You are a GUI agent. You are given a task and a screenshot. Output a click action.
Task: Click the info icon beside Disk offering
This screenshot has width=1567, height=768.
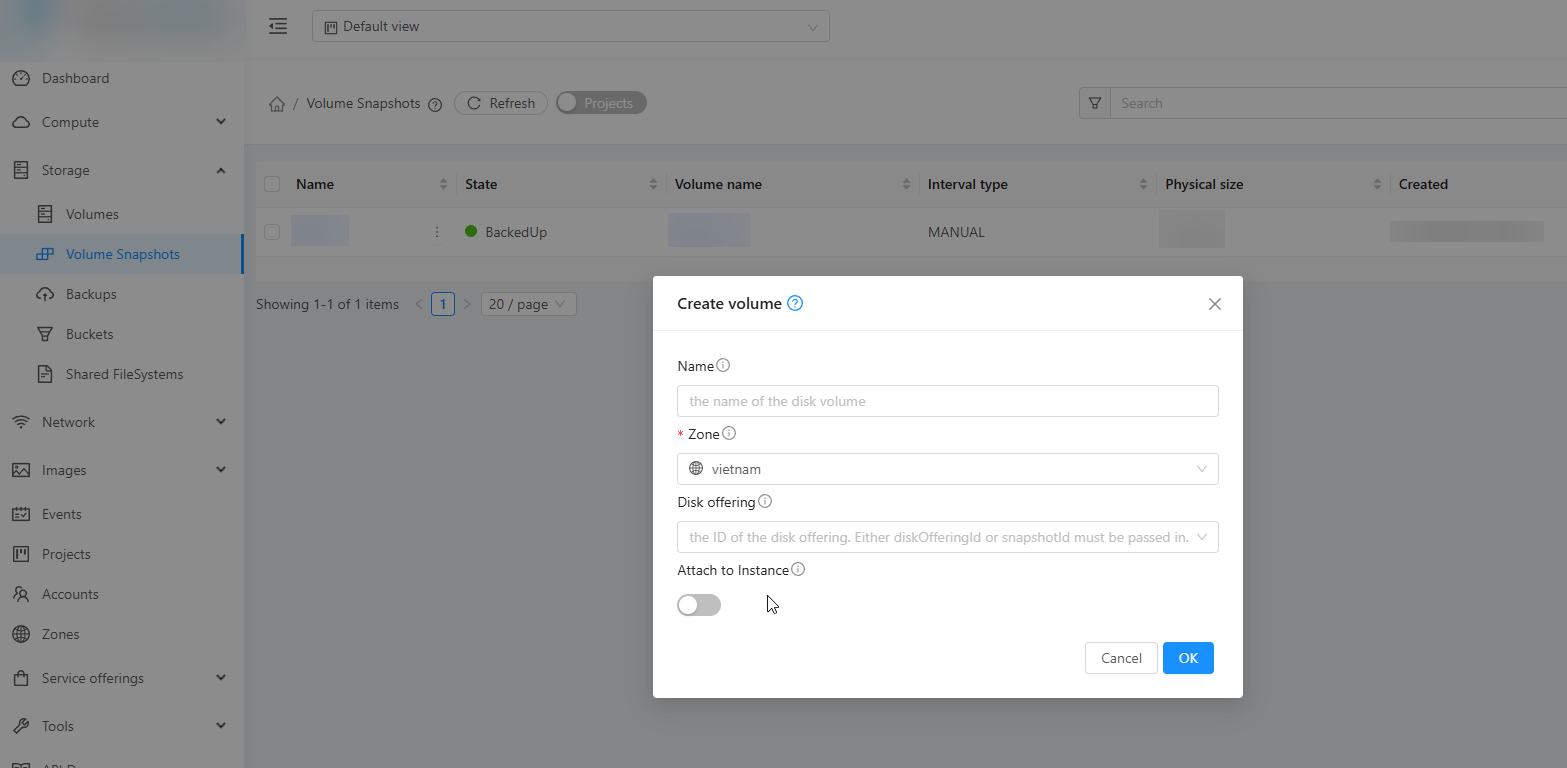click(x=765, y=502)
